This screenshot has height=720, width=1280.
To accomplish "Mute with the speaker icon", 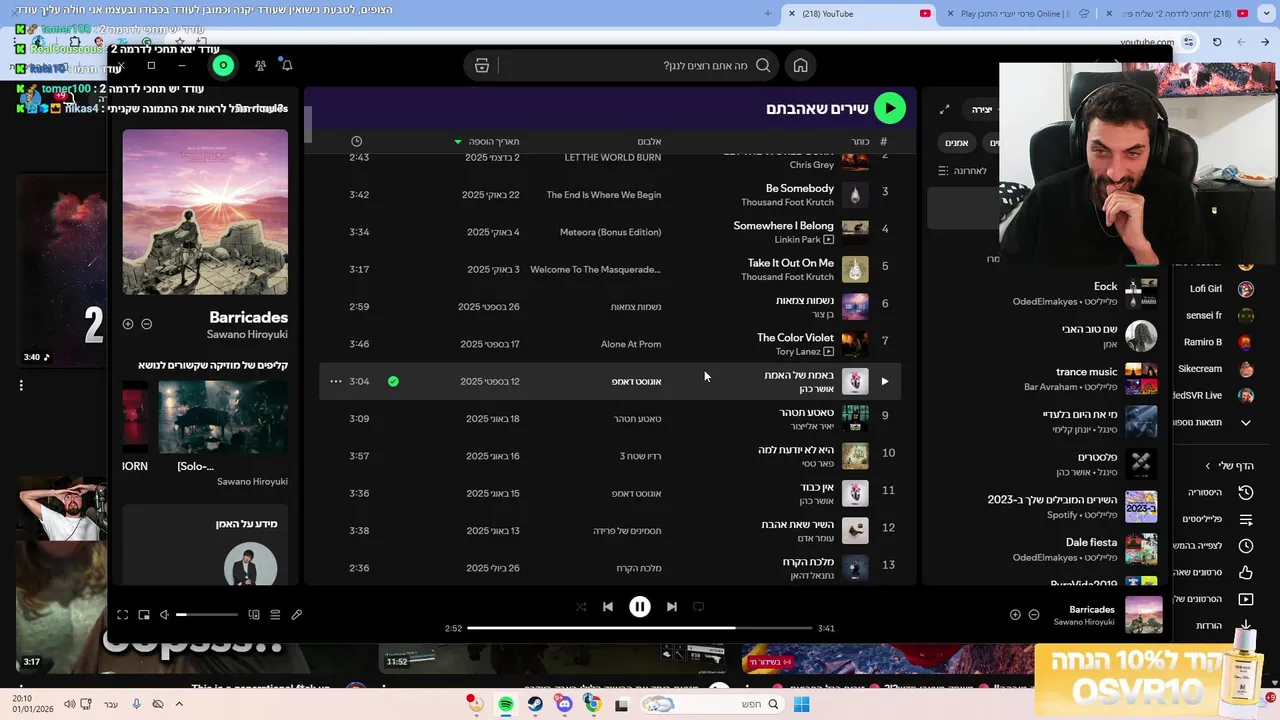I will [164, 615].
